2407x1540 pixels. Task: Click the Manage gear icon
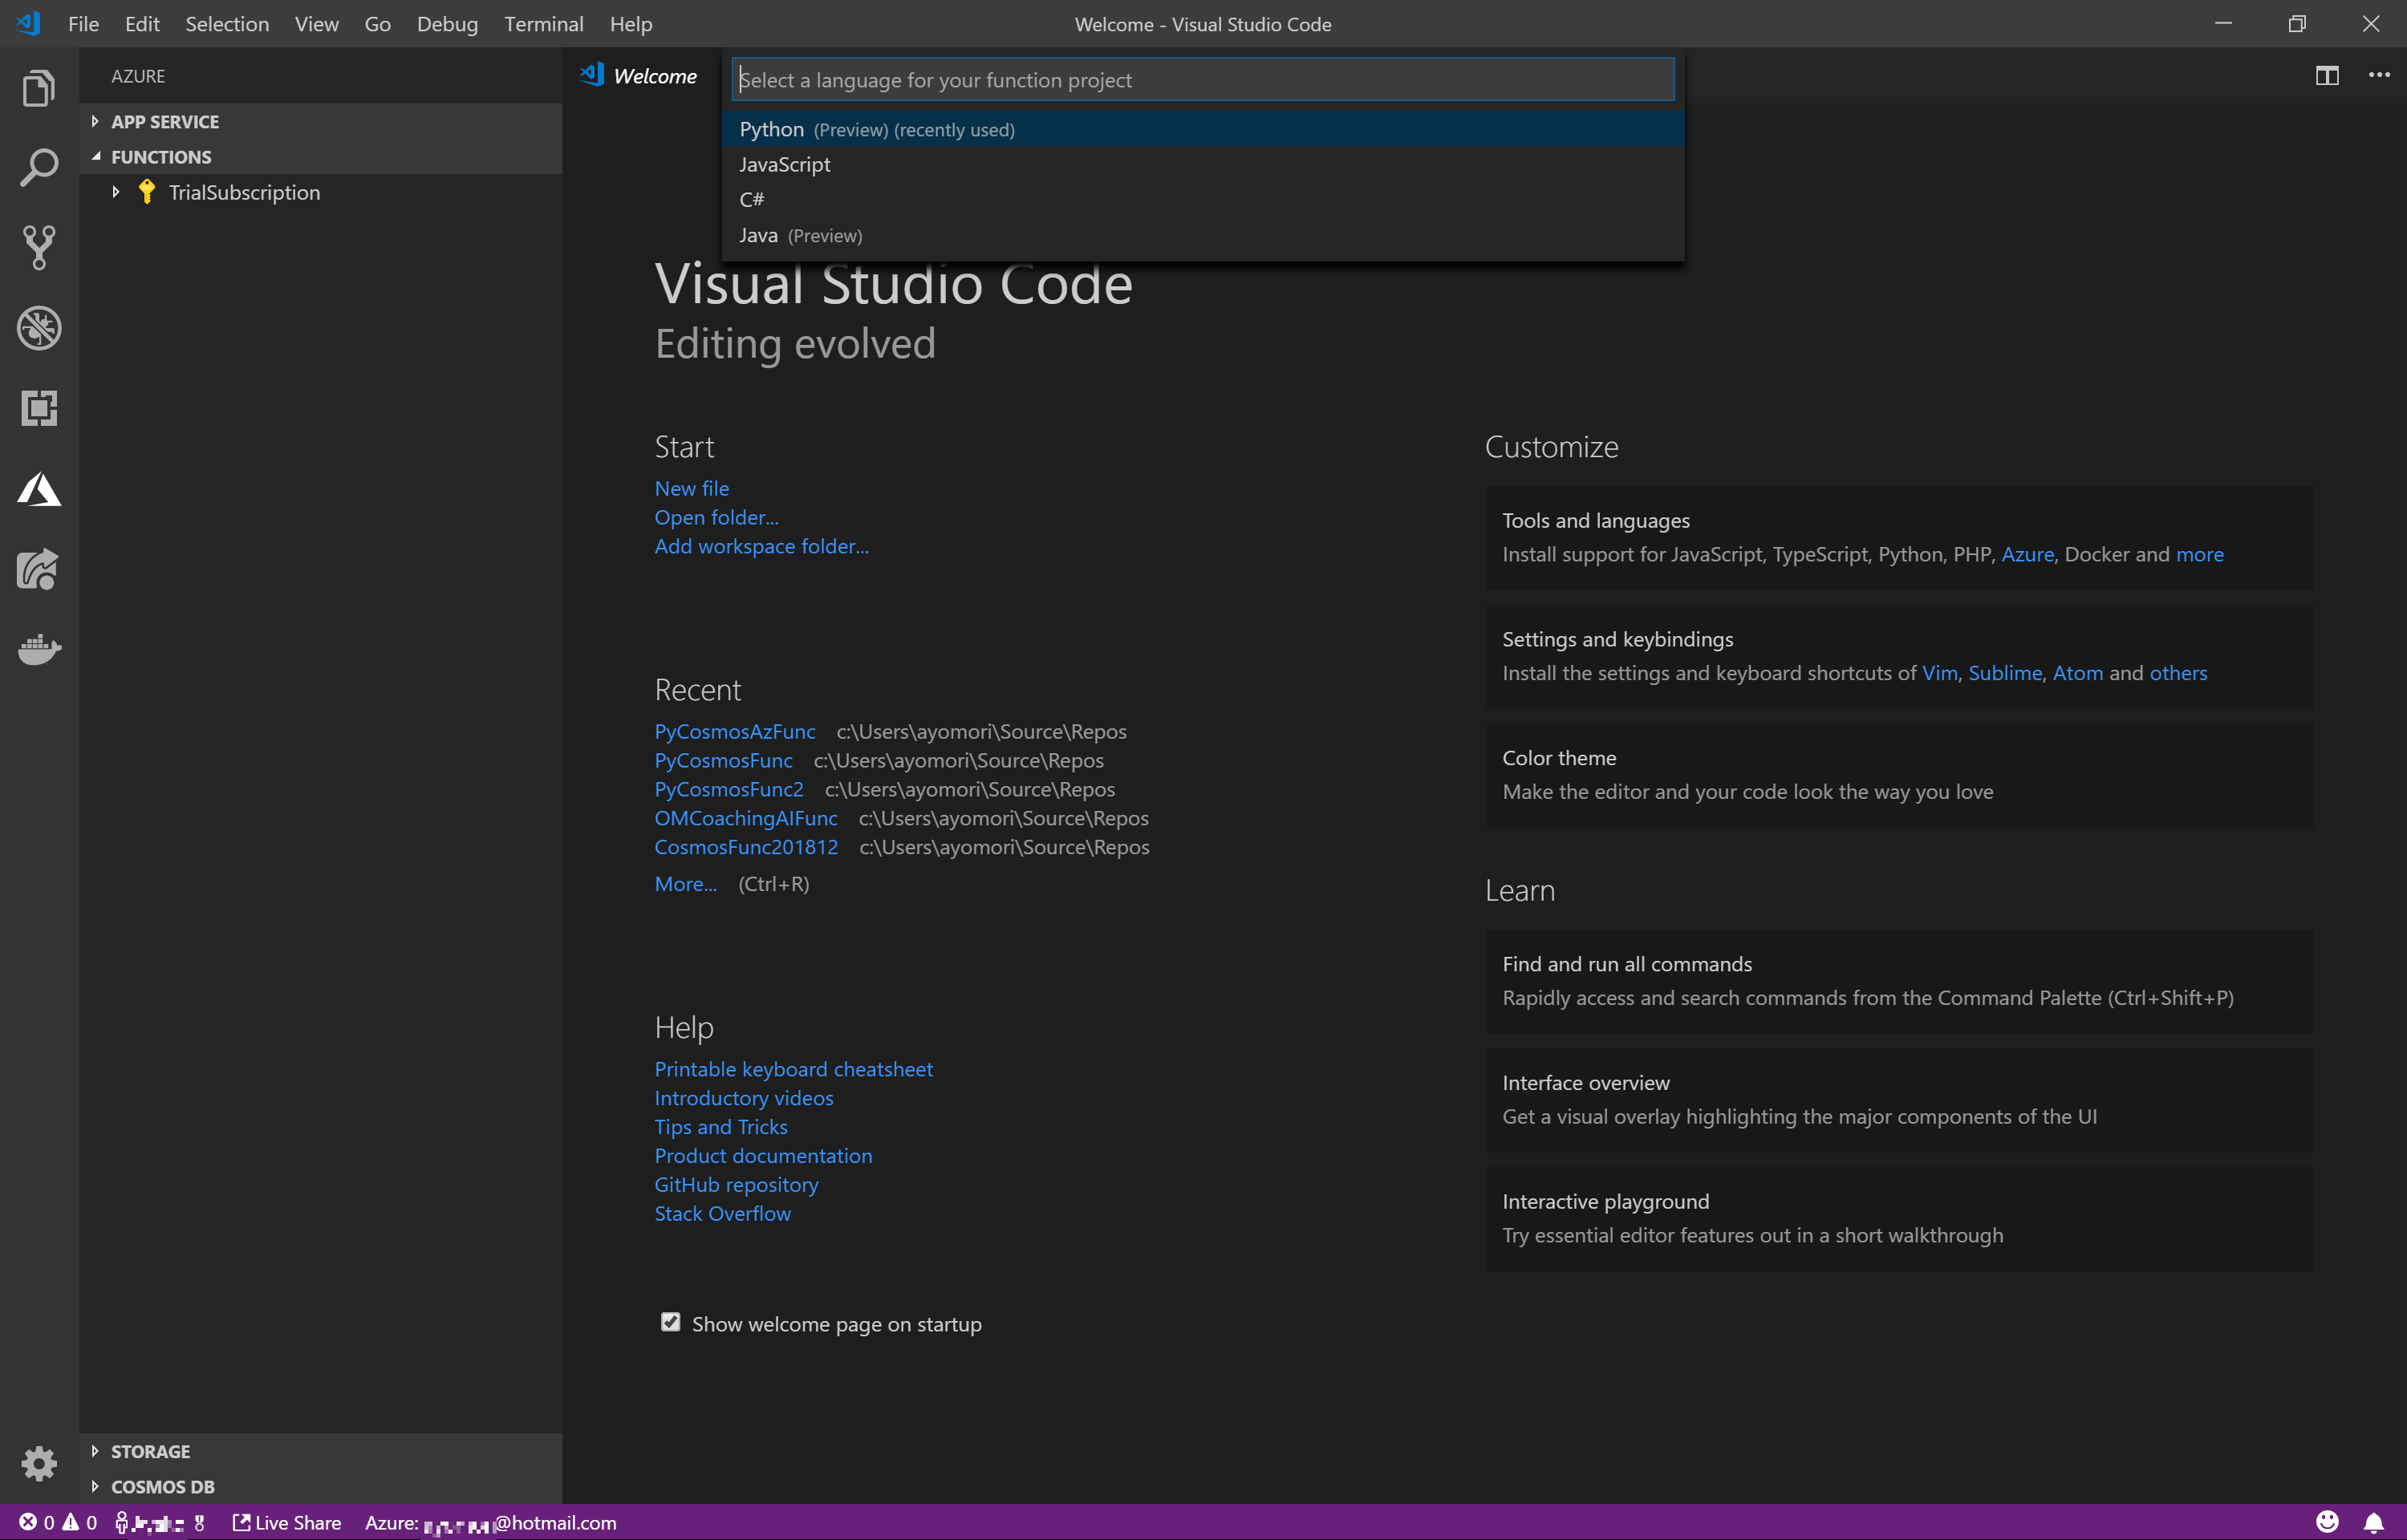tap(38, 1463)
